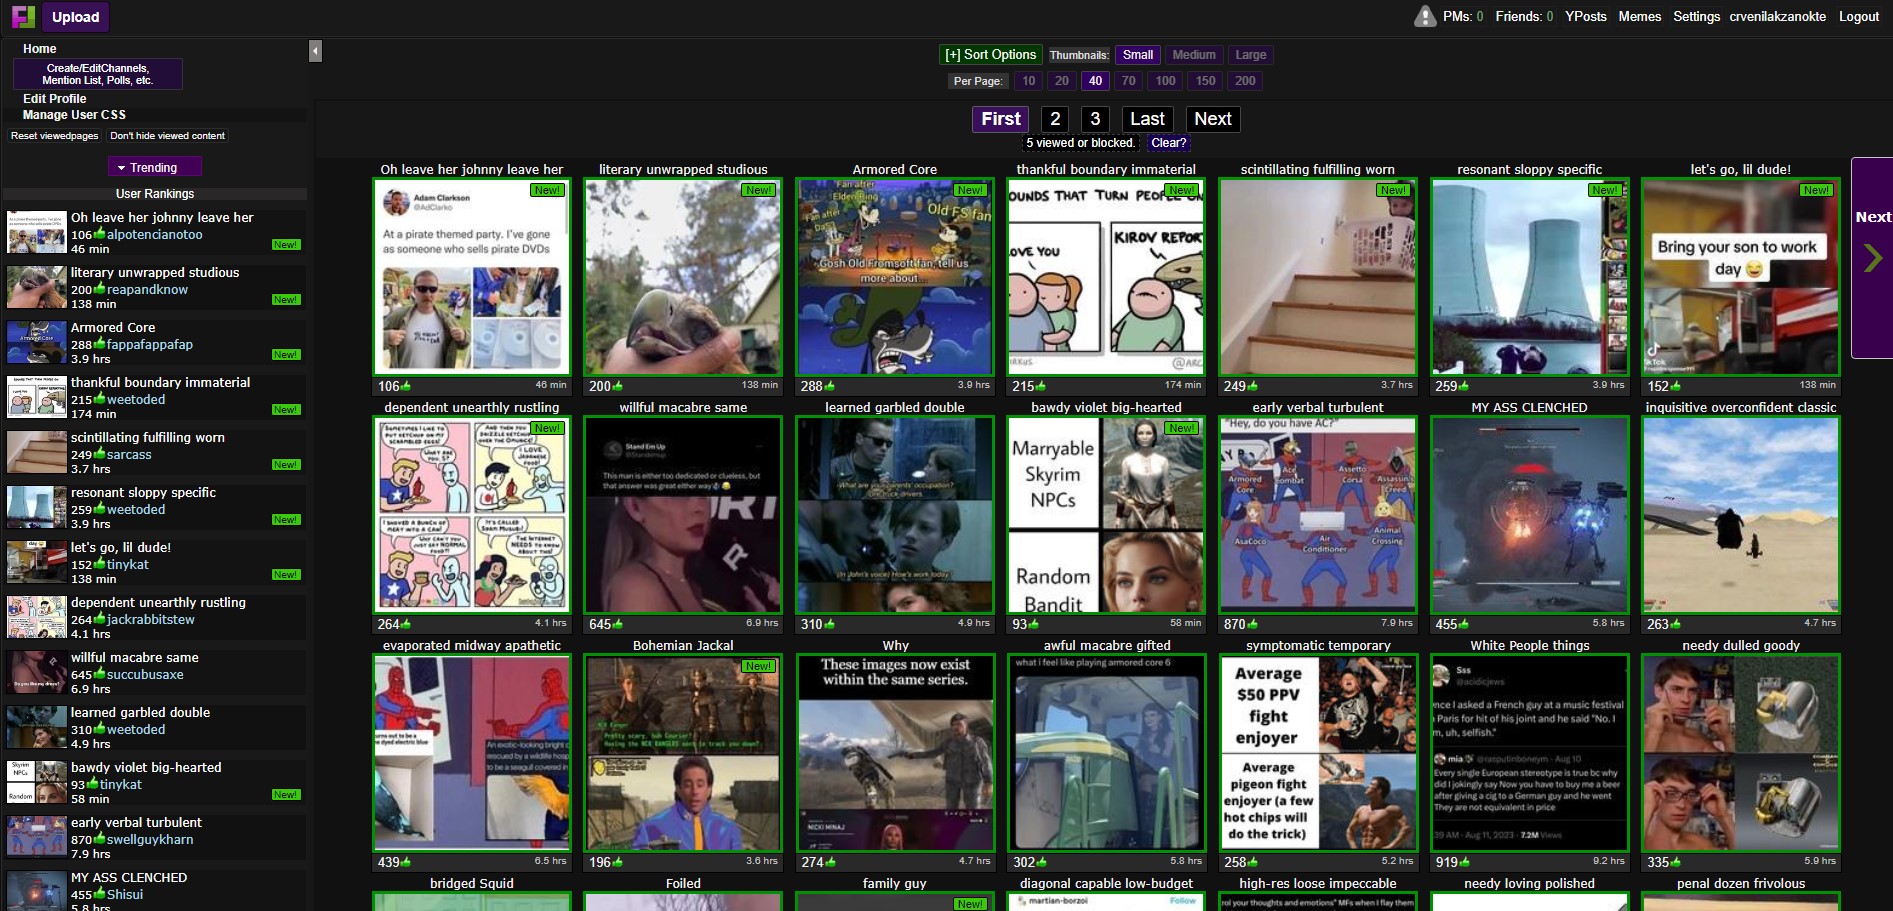Toggle 'Don't hide viewed content' option
This screenshot has width=1893, height=911.
click(167, 136)
